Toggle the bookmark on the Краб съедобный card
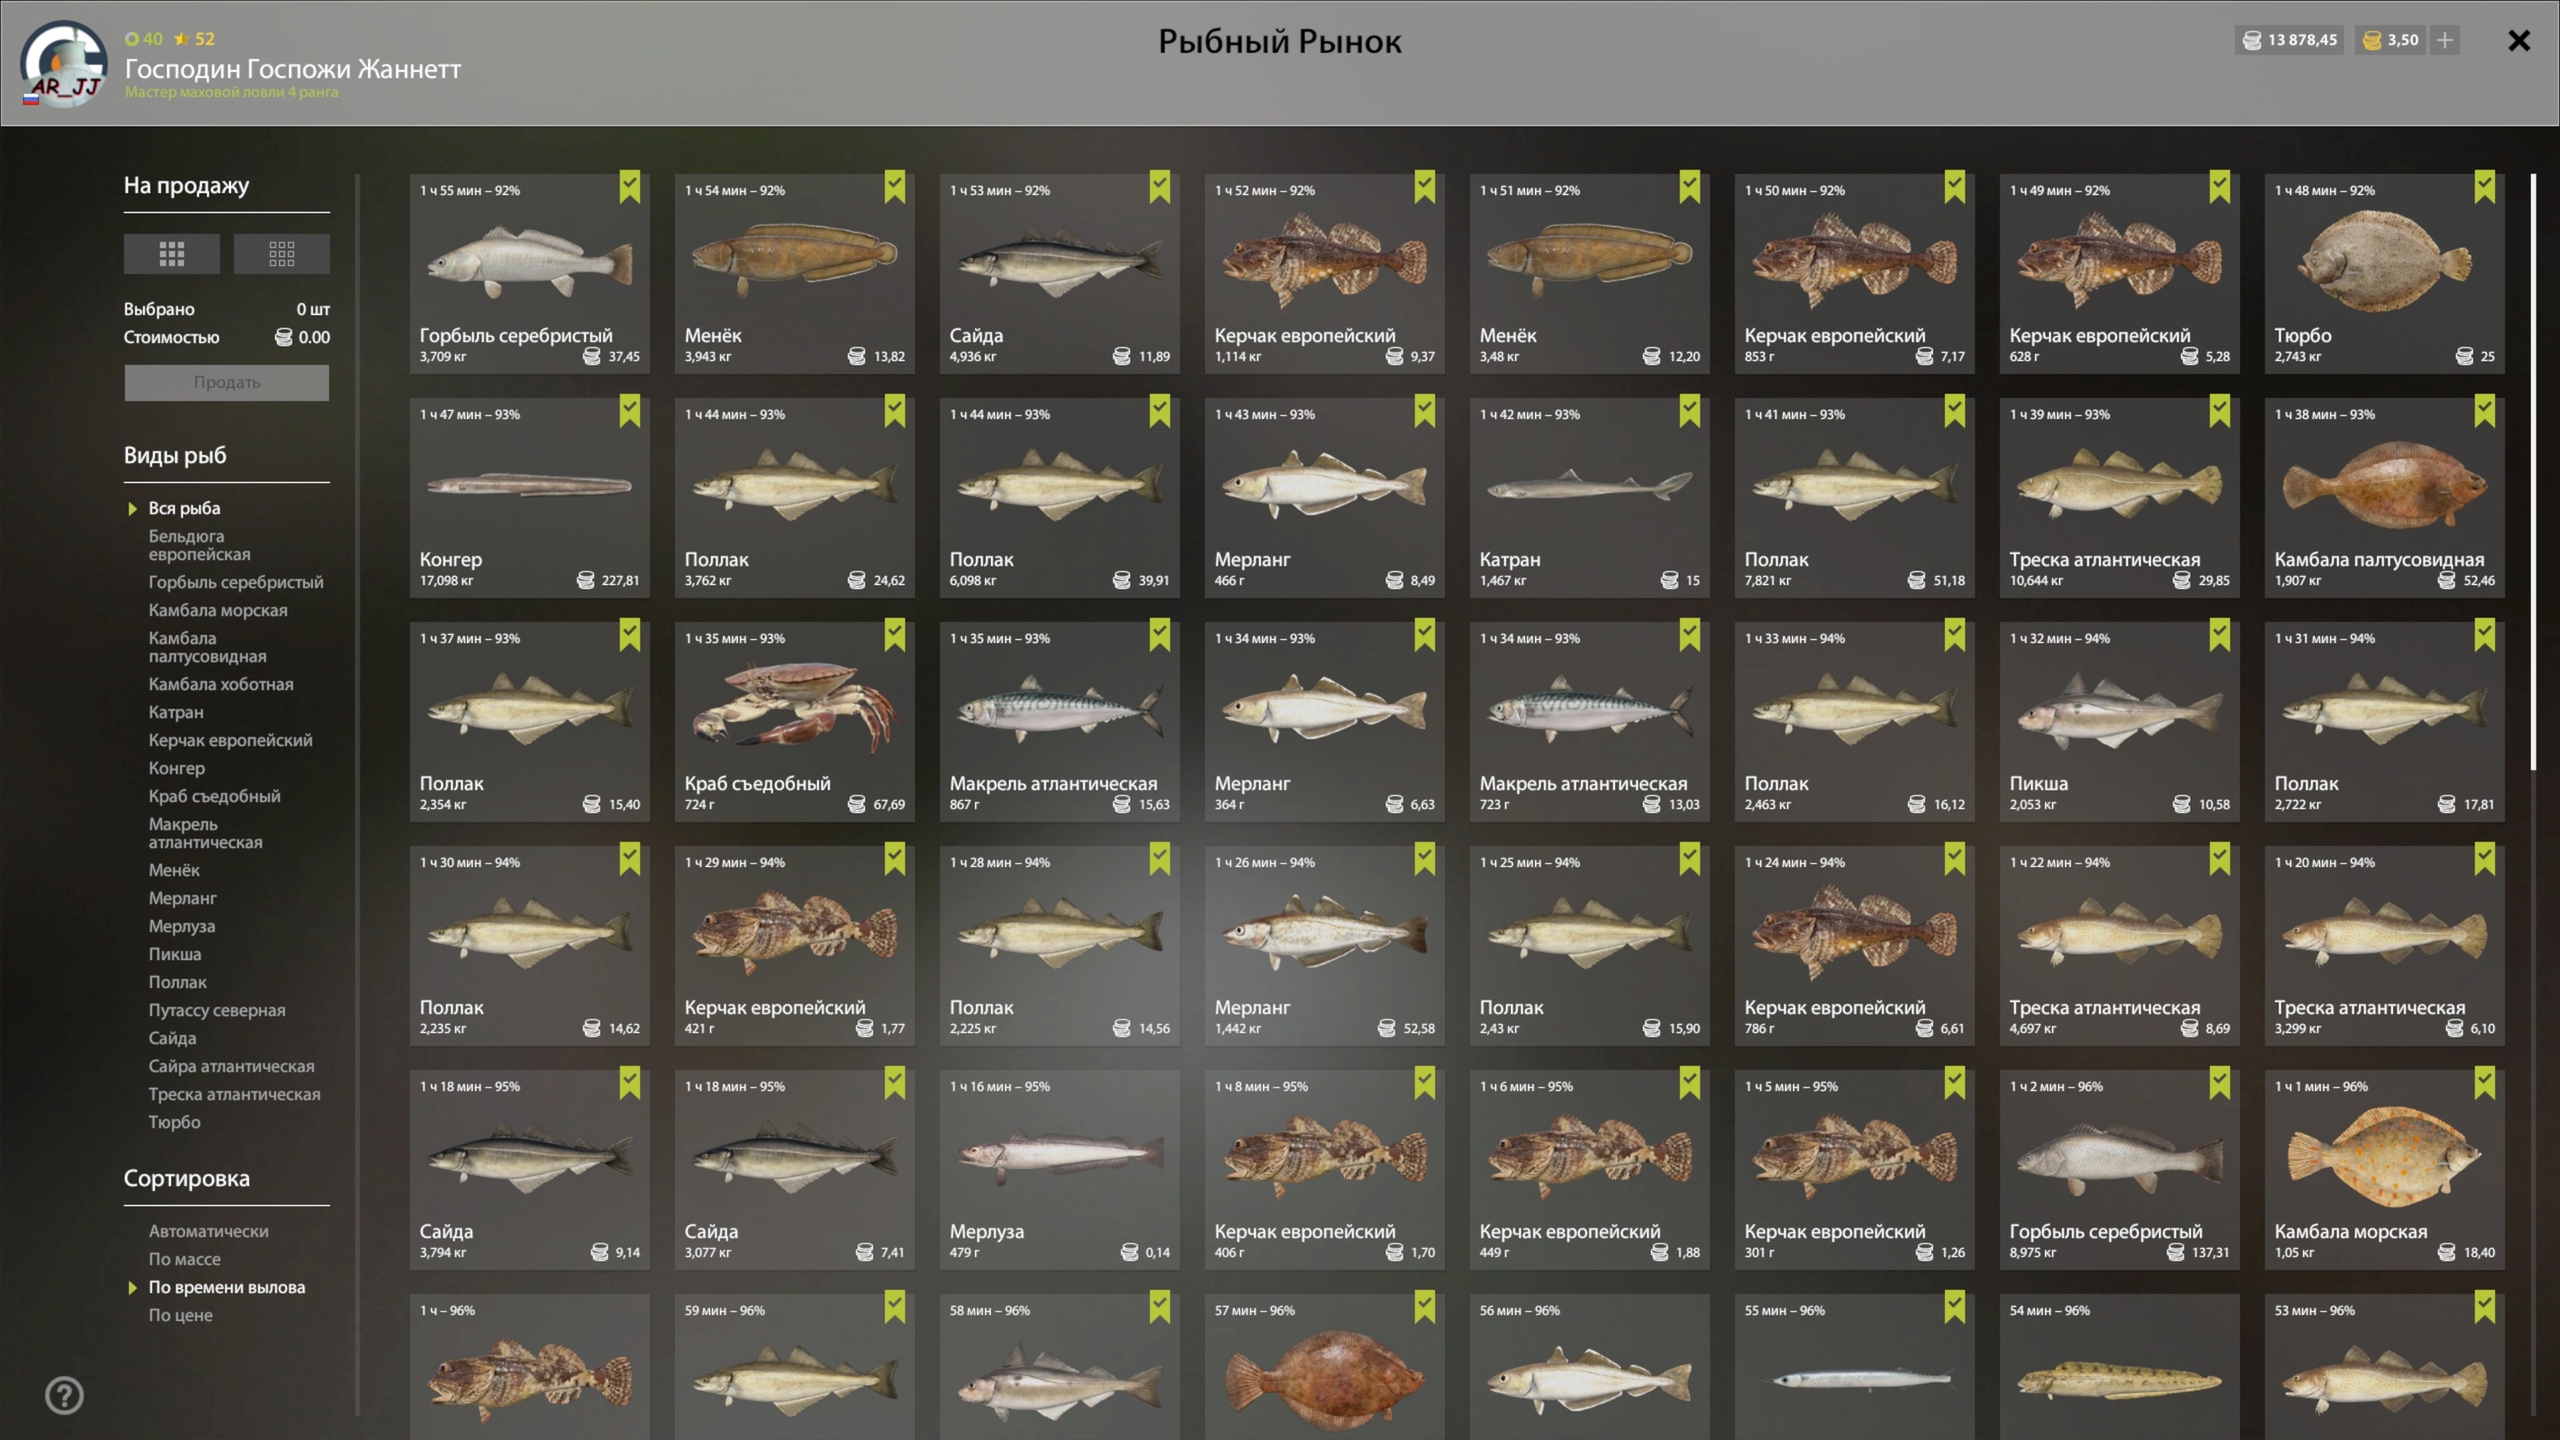 coord(895,635)
